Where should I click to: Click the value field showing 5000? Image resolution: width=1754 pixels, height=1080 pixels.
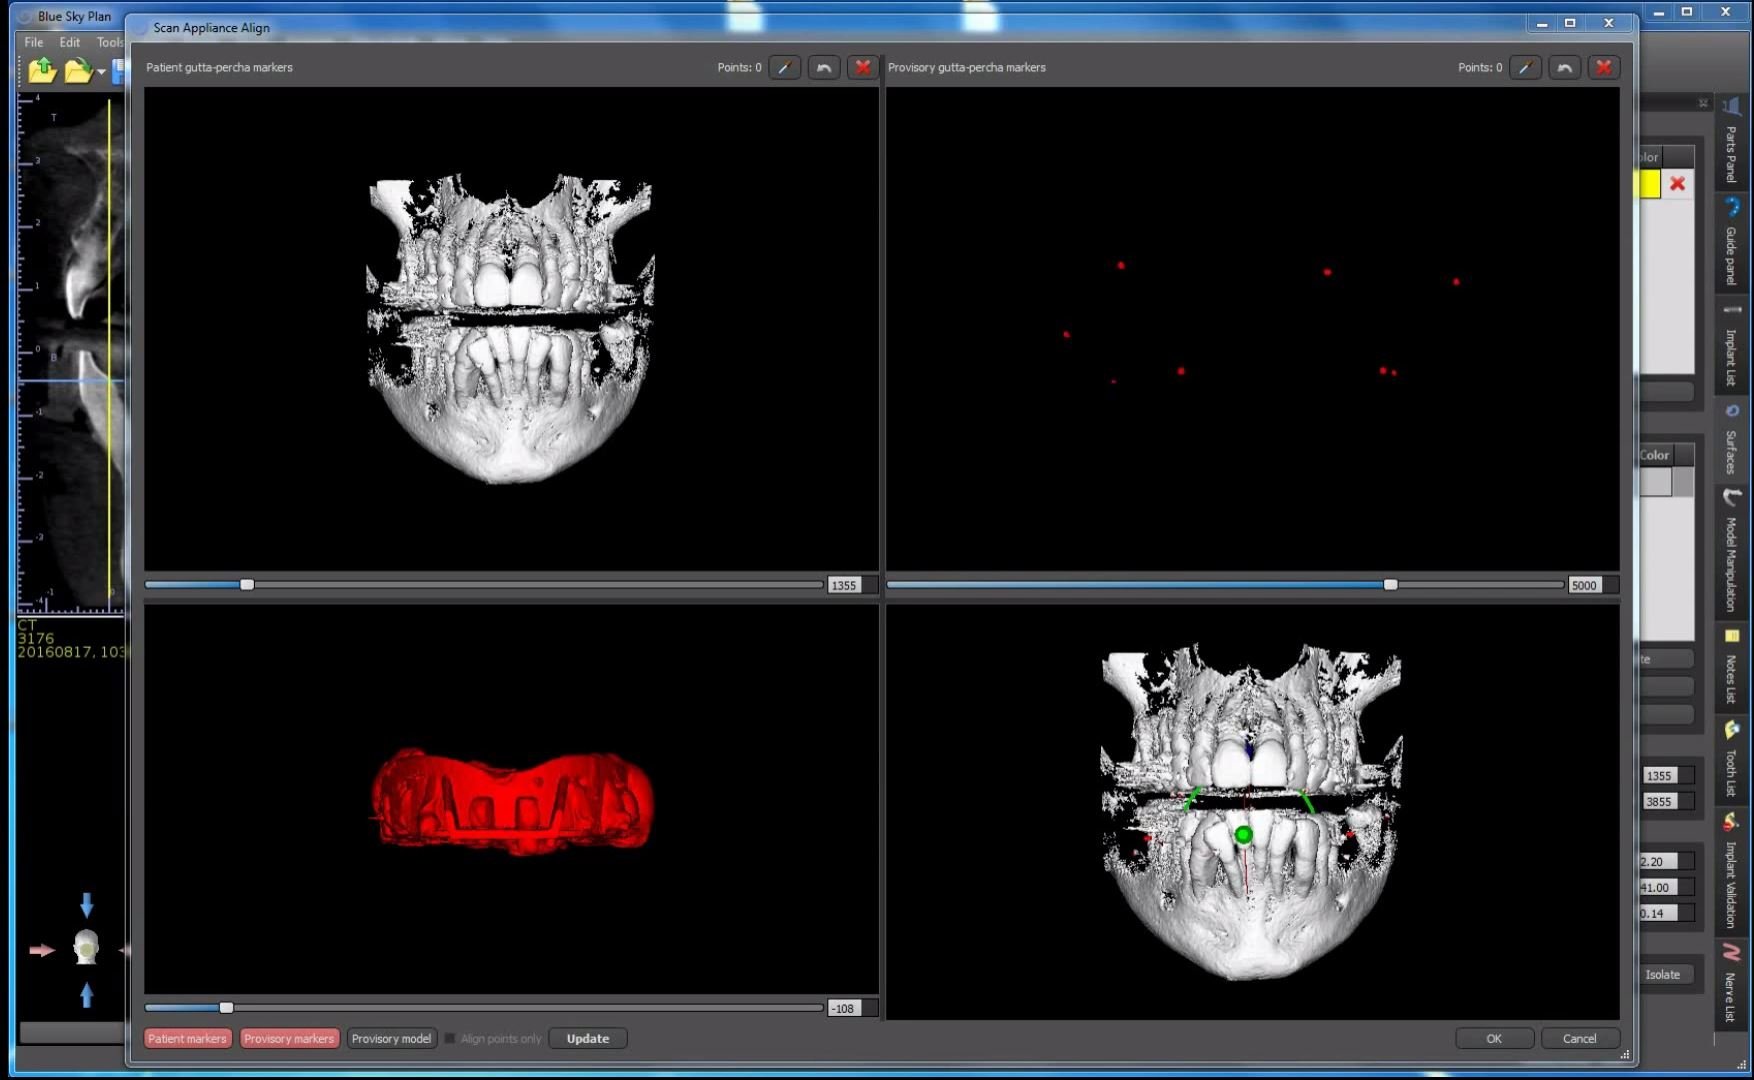pyautogui.click(x=1586, y=584)
